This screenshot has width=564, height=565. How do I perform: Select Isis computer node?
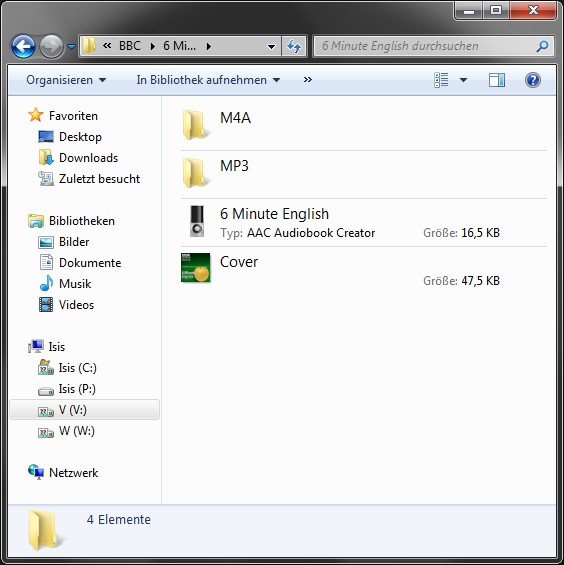click(57, 347)
